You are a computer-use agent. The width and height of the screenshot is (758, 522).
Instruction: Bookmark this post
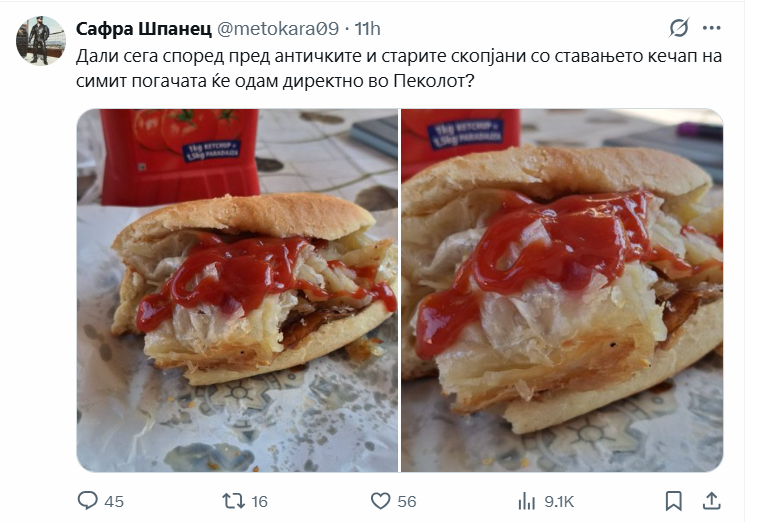coord(673,501)
